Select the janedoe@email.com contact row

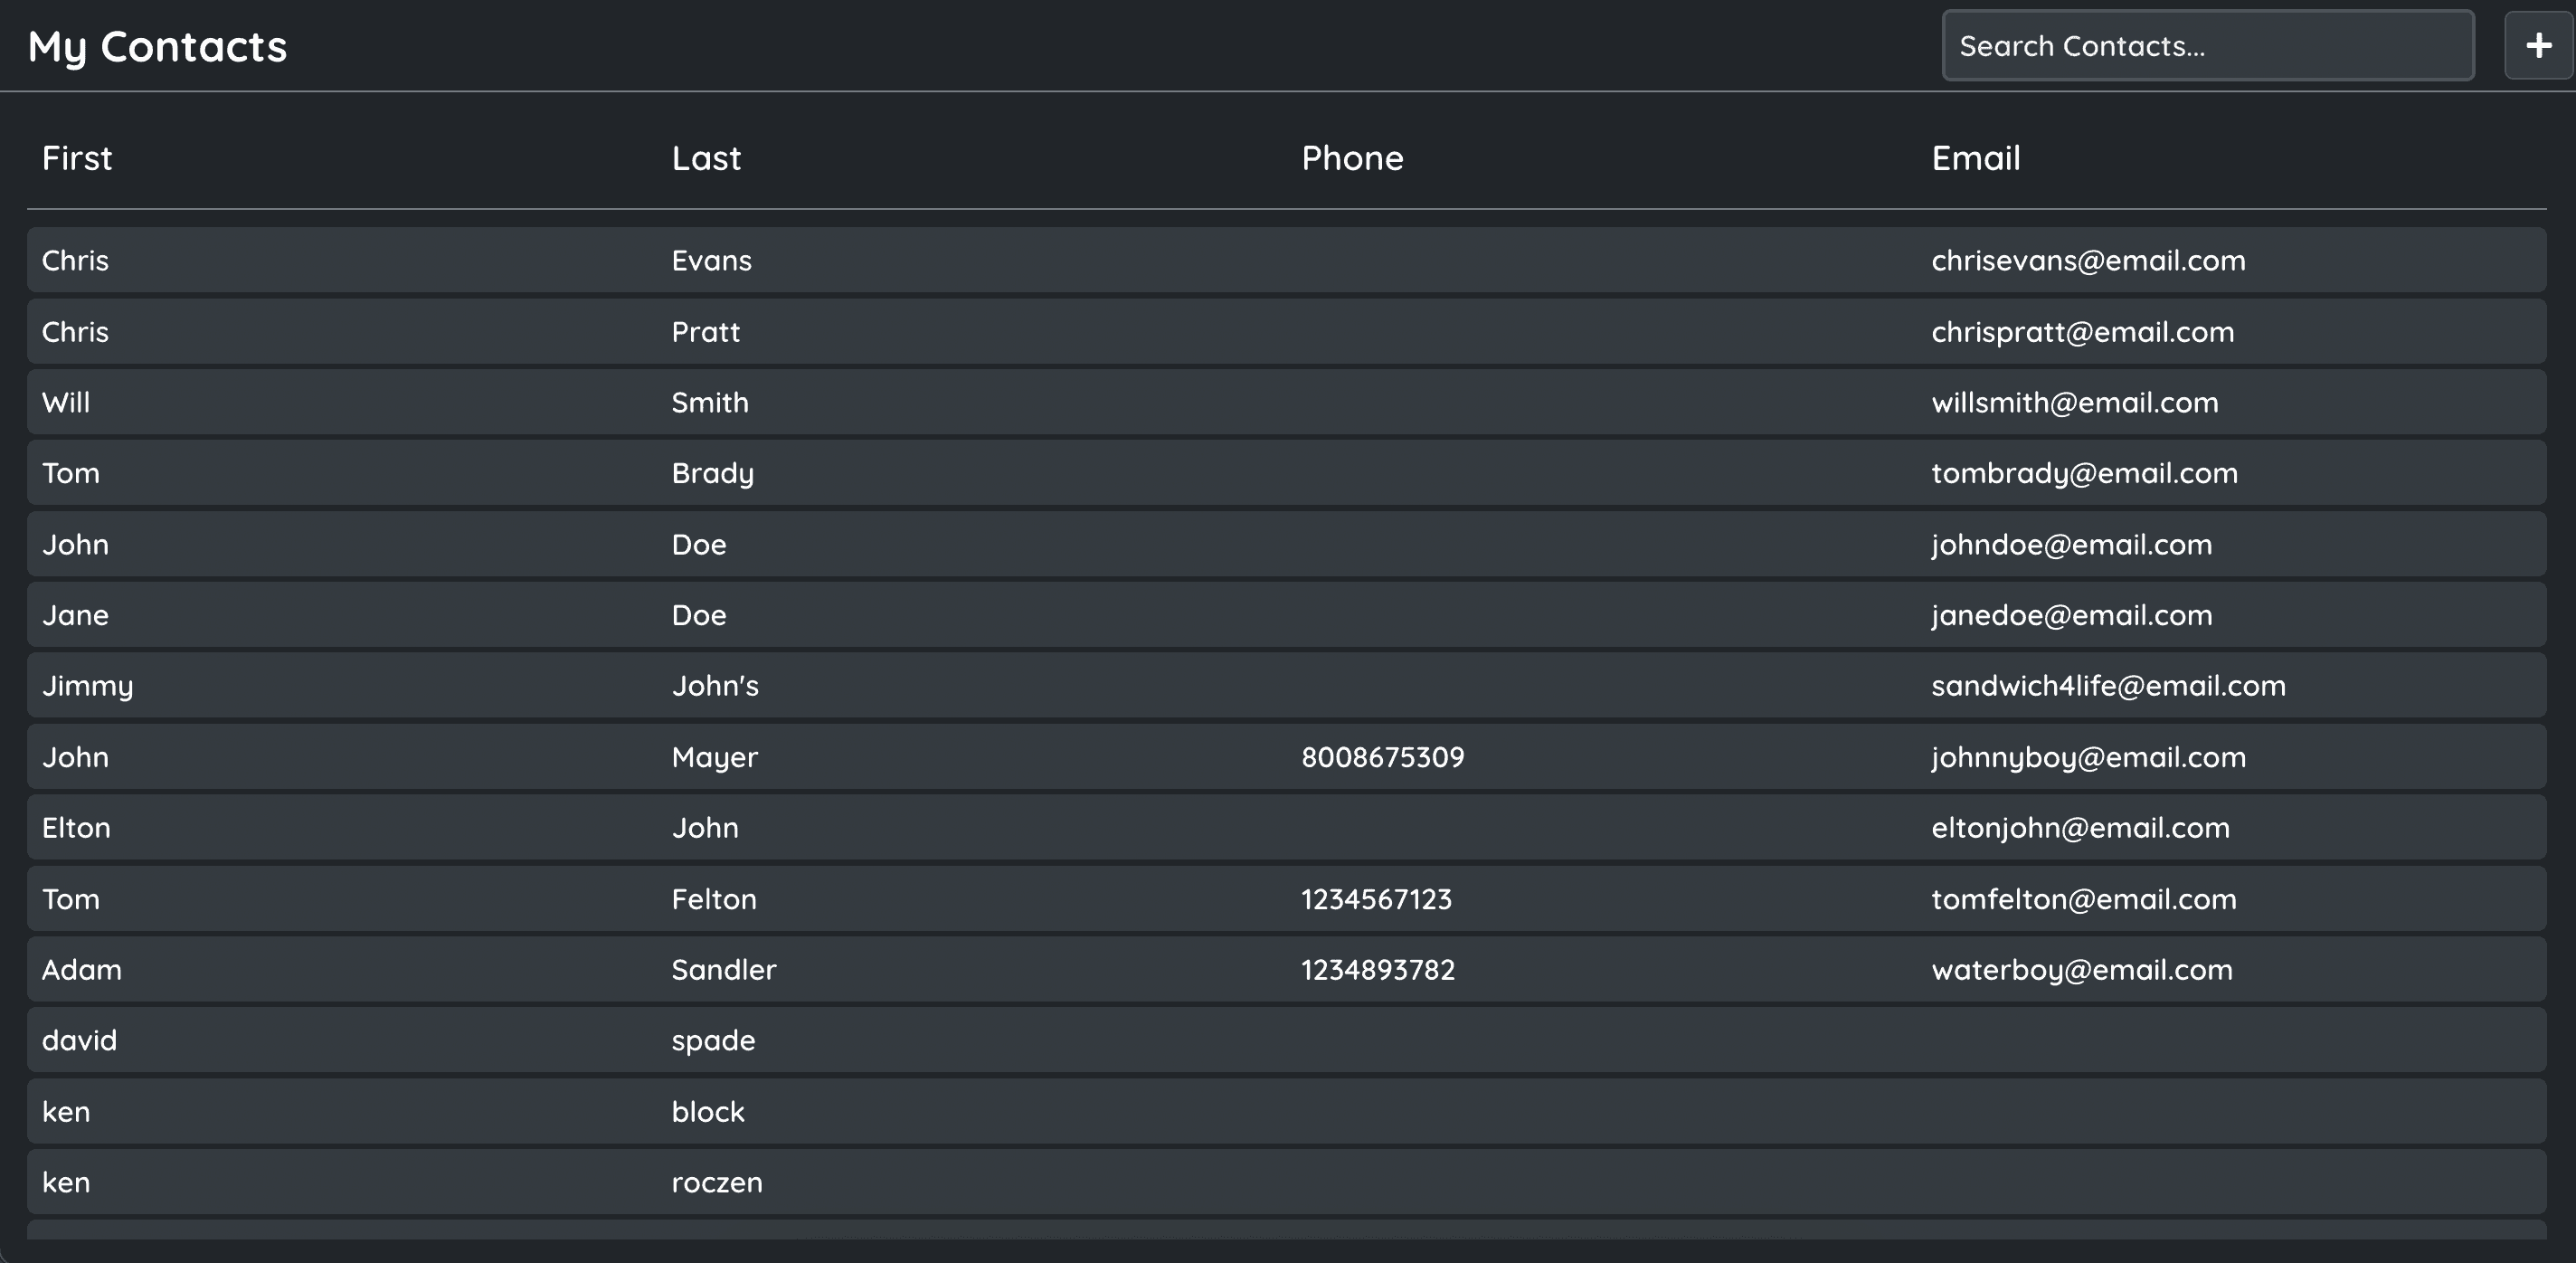click(2071, 615)
